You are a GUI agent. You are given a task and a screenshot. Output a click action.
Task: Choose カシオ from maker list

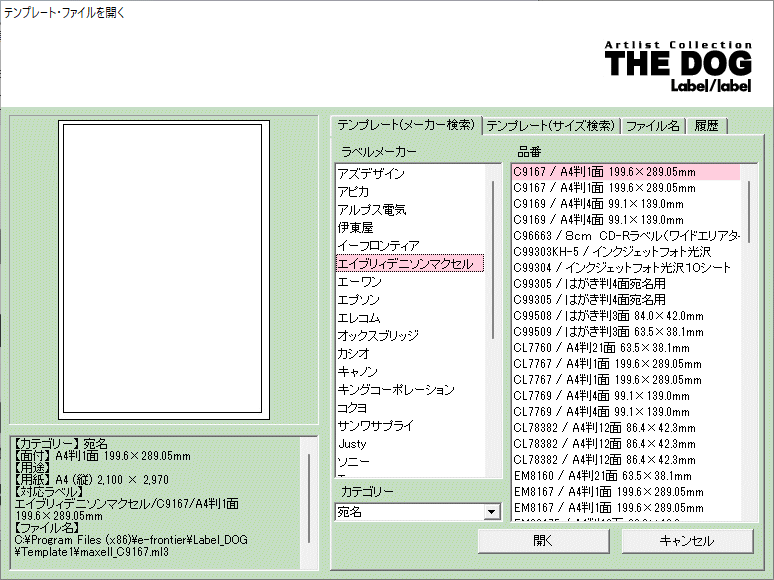point(410,353)
